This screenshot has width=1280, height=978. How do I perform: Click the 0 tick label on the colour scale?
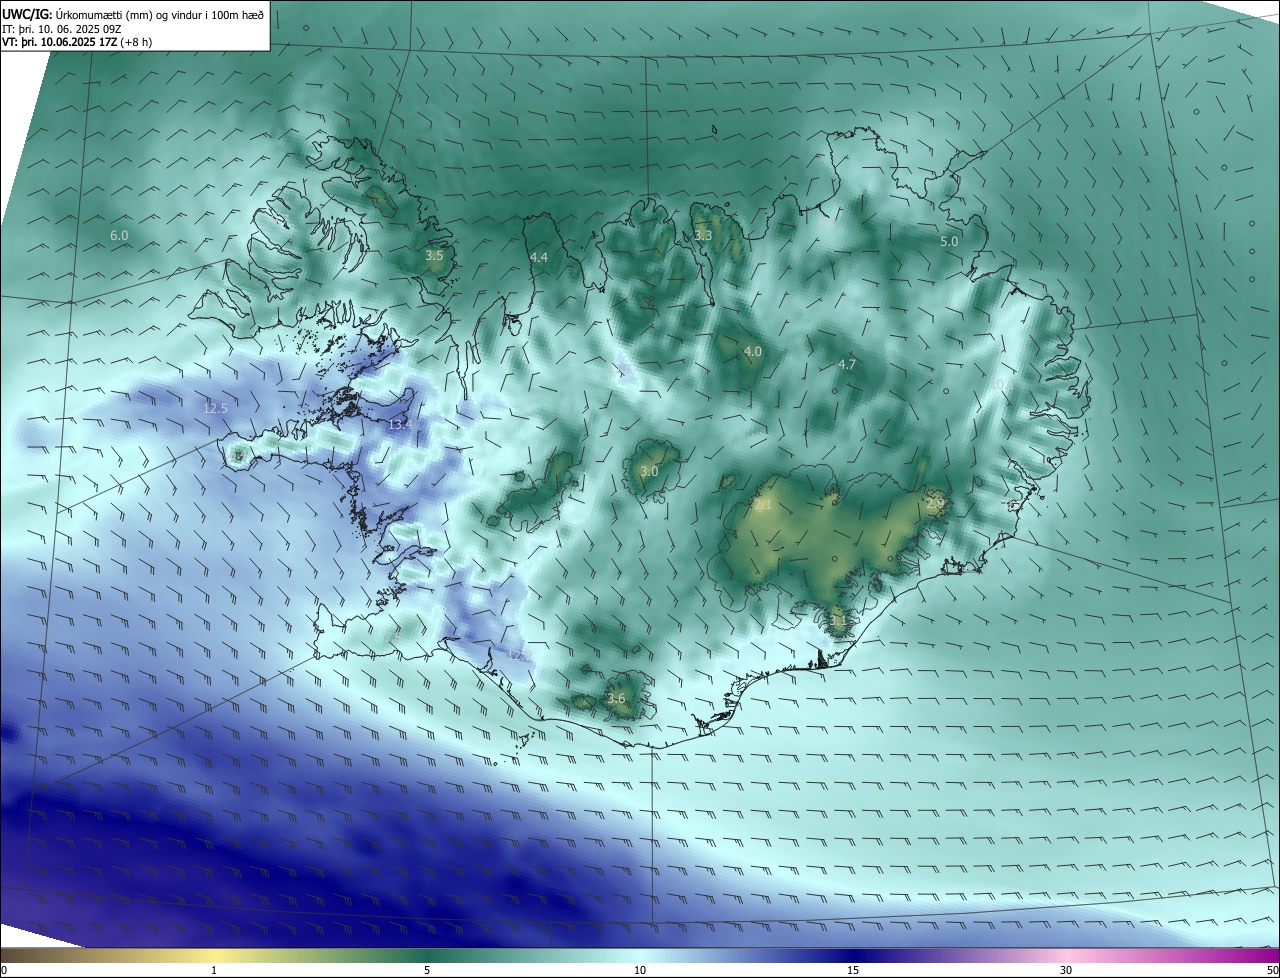point(4,970)
